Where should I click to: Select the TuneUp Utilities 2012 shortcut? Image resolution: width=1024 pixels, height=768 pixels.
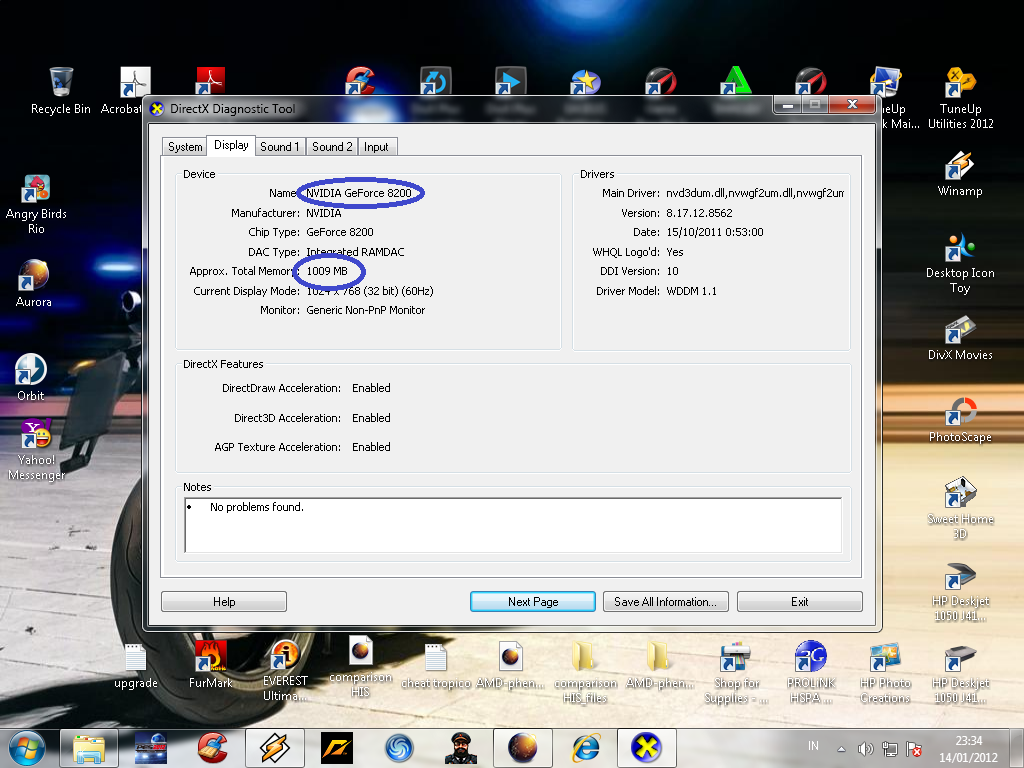(960, 99)
